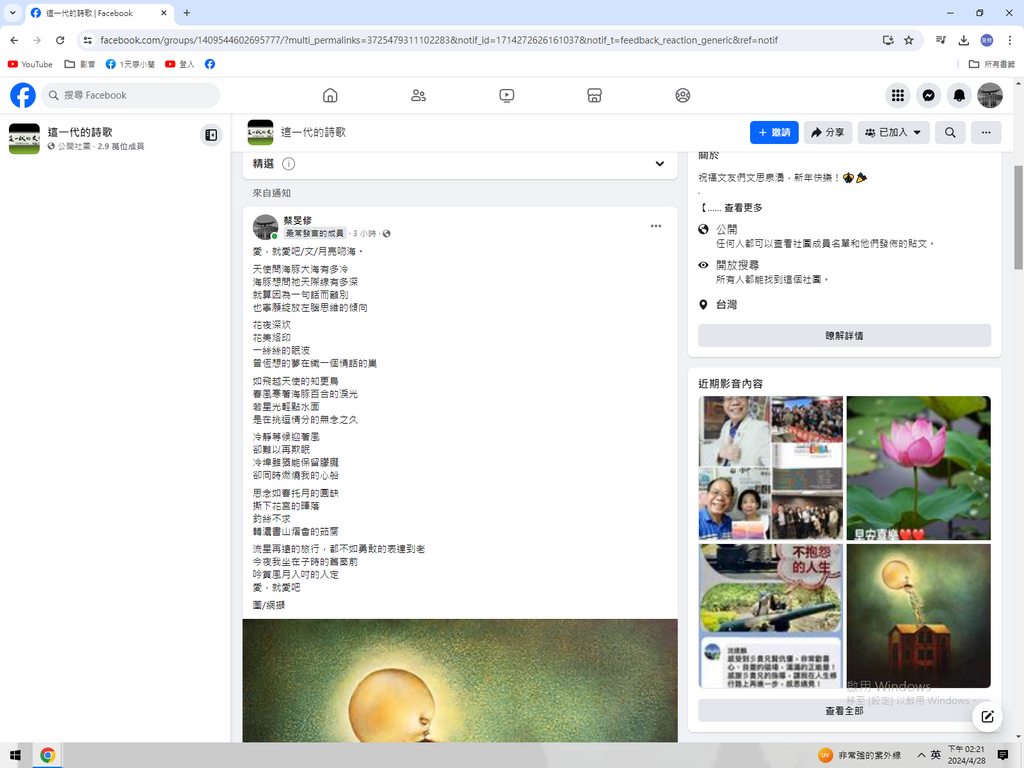
Task: Open Facebook Home from the top navigation
Action: 330,95
